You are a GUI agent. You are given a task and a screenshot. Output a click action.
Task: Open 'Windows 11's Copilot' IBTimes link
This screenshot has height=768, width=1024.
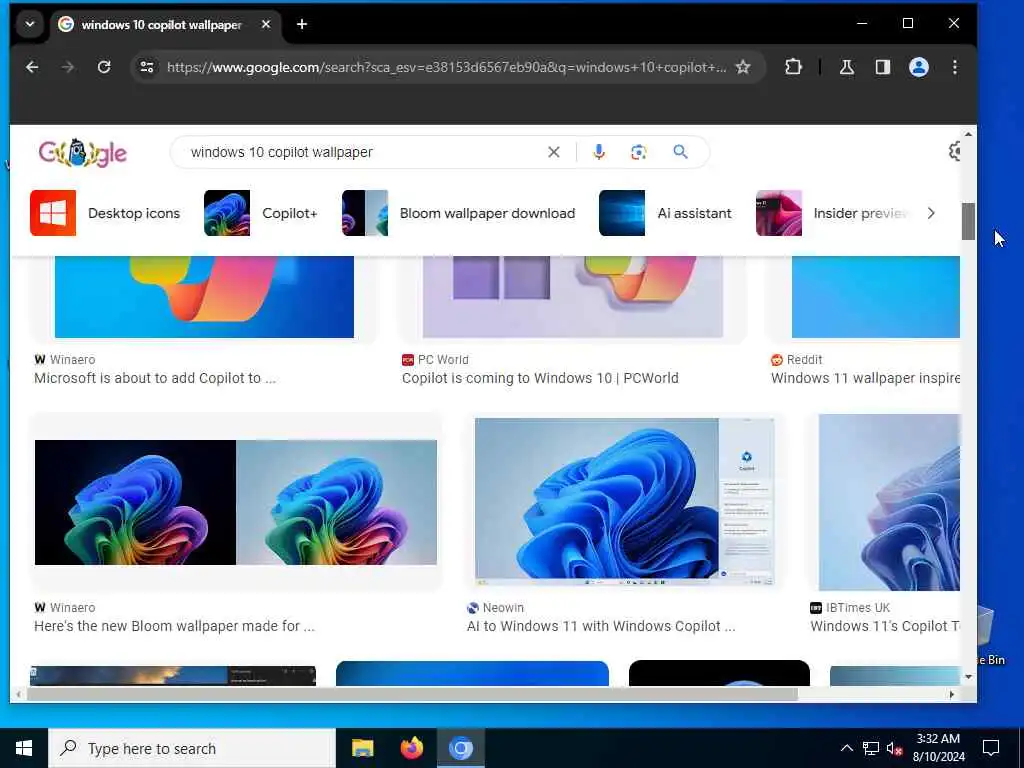(885, 626)
